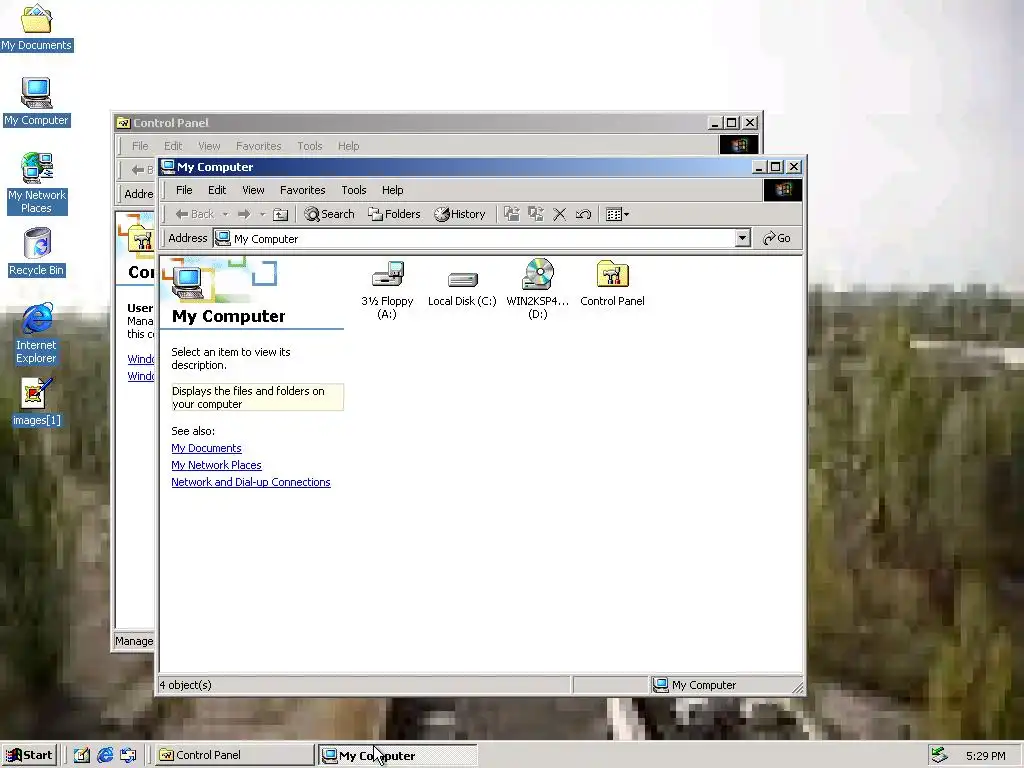Open the History pane button
Image resolution: width=1024 pixels, height=768 pixels.
coord(460,214)
